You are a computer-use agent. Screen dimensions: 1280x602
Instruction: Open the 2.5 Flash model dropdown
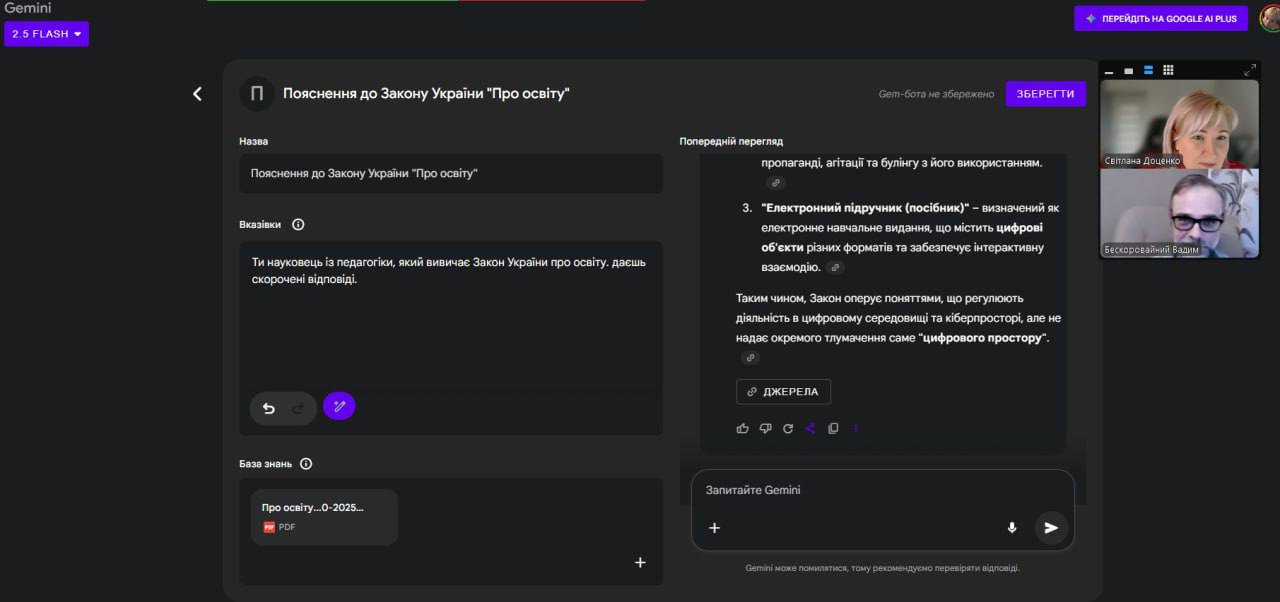coord(46,34)
